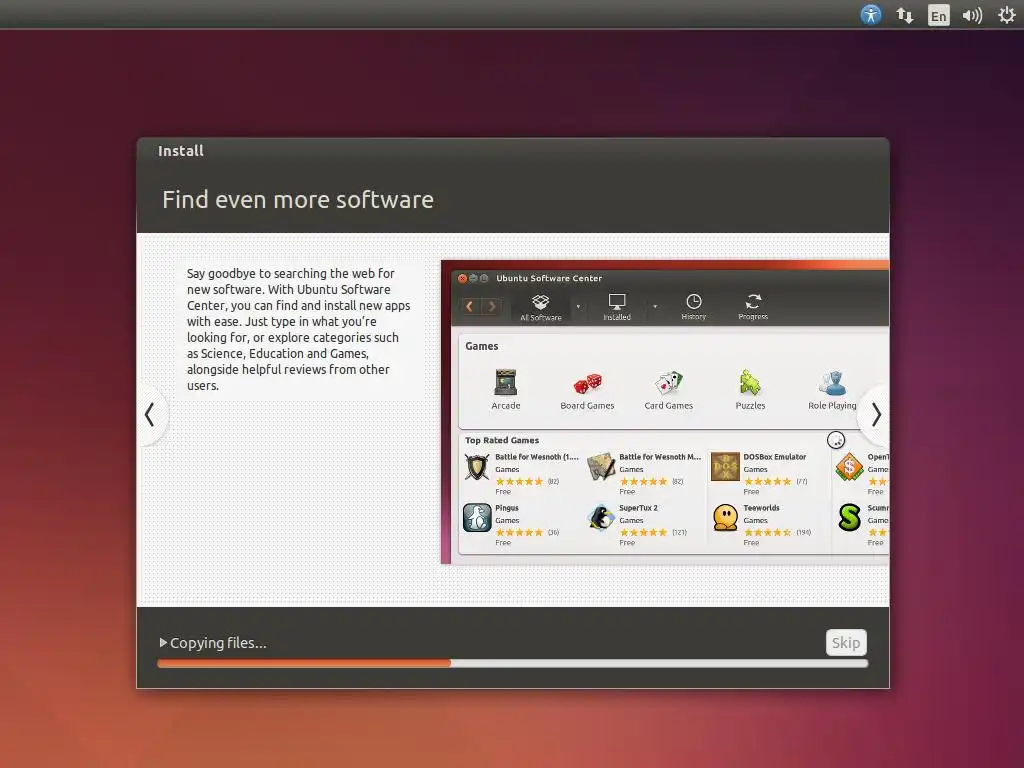Click the "Copying files..." status text
Viewport: 1024px width, 768px height.
coord(218,643)
